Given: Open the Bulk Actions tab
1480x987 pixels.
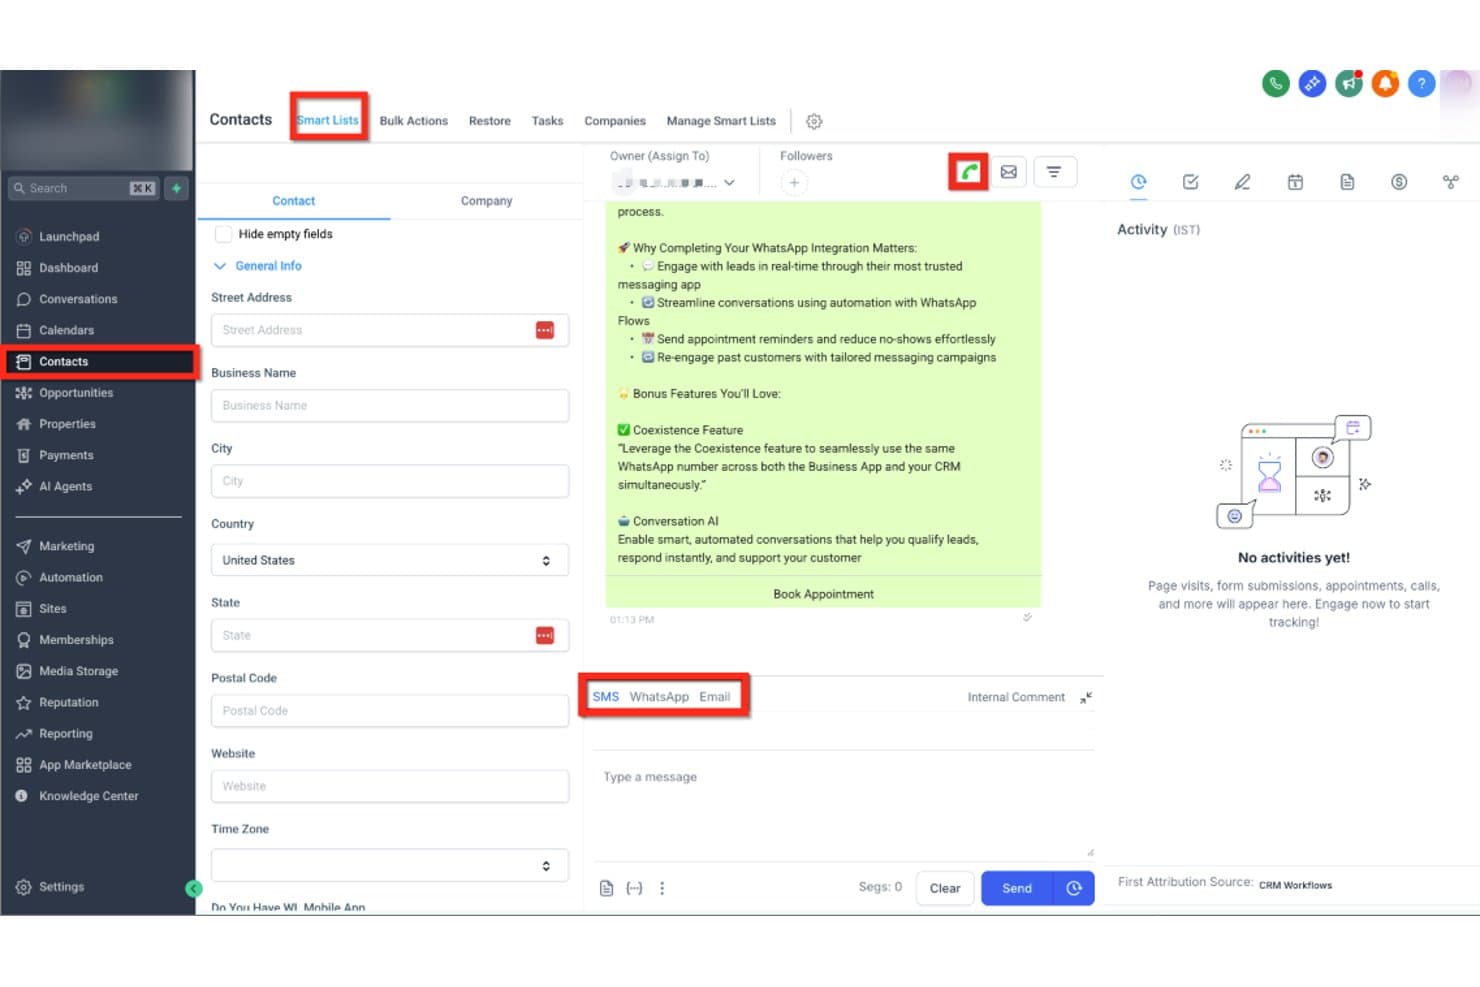Looking at the screenshot, I should [x=414, y=121].
